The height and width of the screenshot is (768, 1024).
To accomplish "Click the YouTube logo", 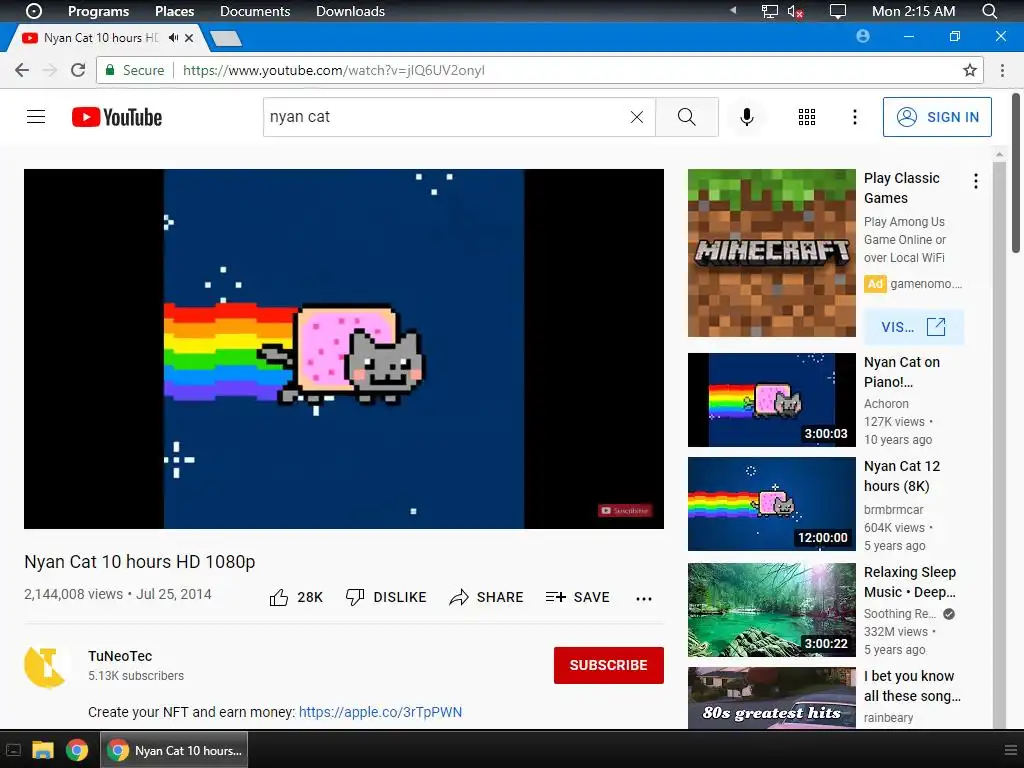I will 117,117.
